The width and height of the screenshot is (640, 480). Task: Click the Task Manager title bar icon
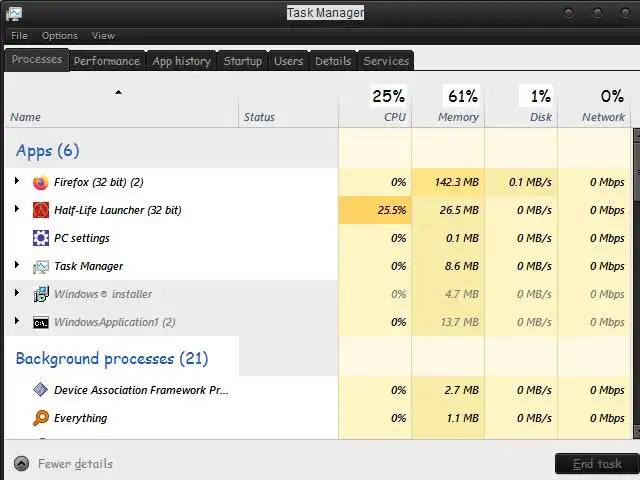(14, 13)
